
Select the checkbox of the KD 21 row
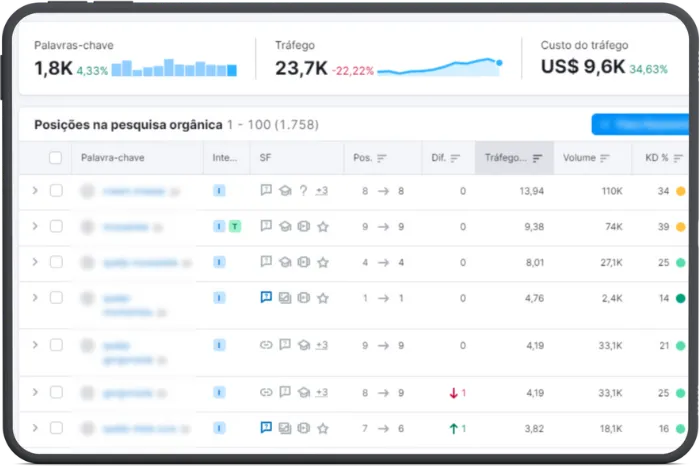pos(56,345)
